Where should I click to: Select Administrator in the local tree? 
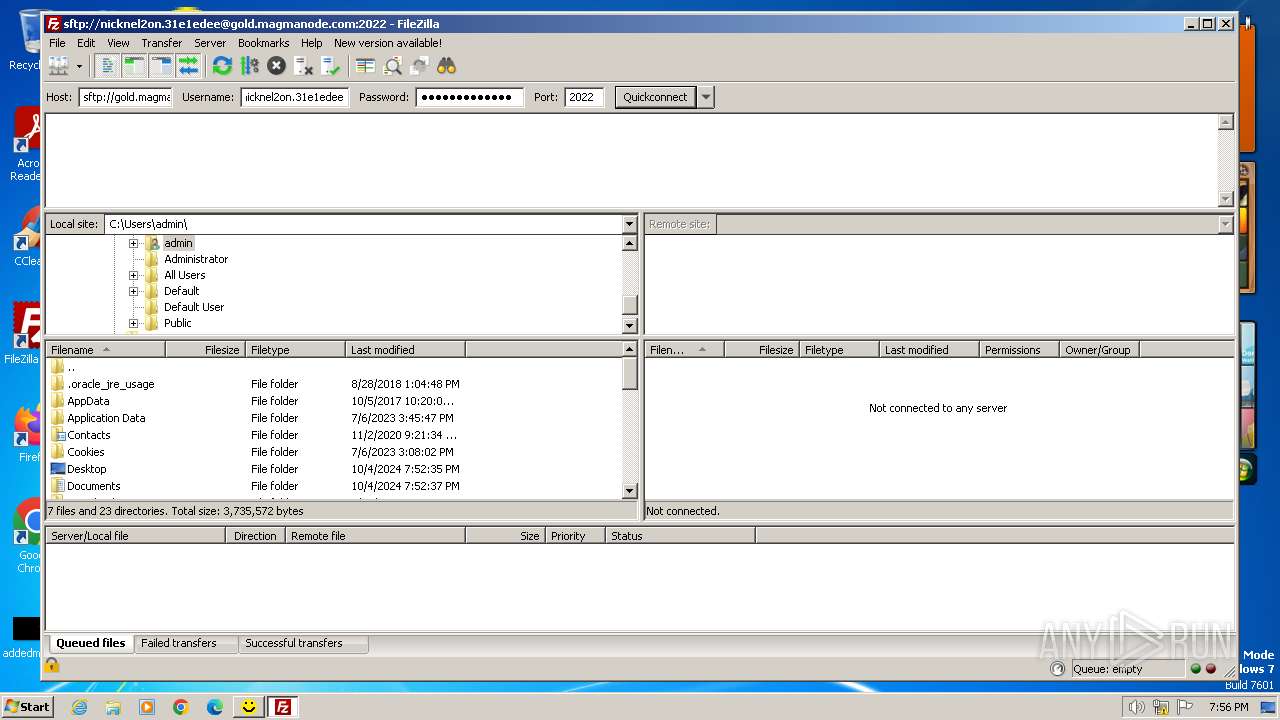(196, 259)
